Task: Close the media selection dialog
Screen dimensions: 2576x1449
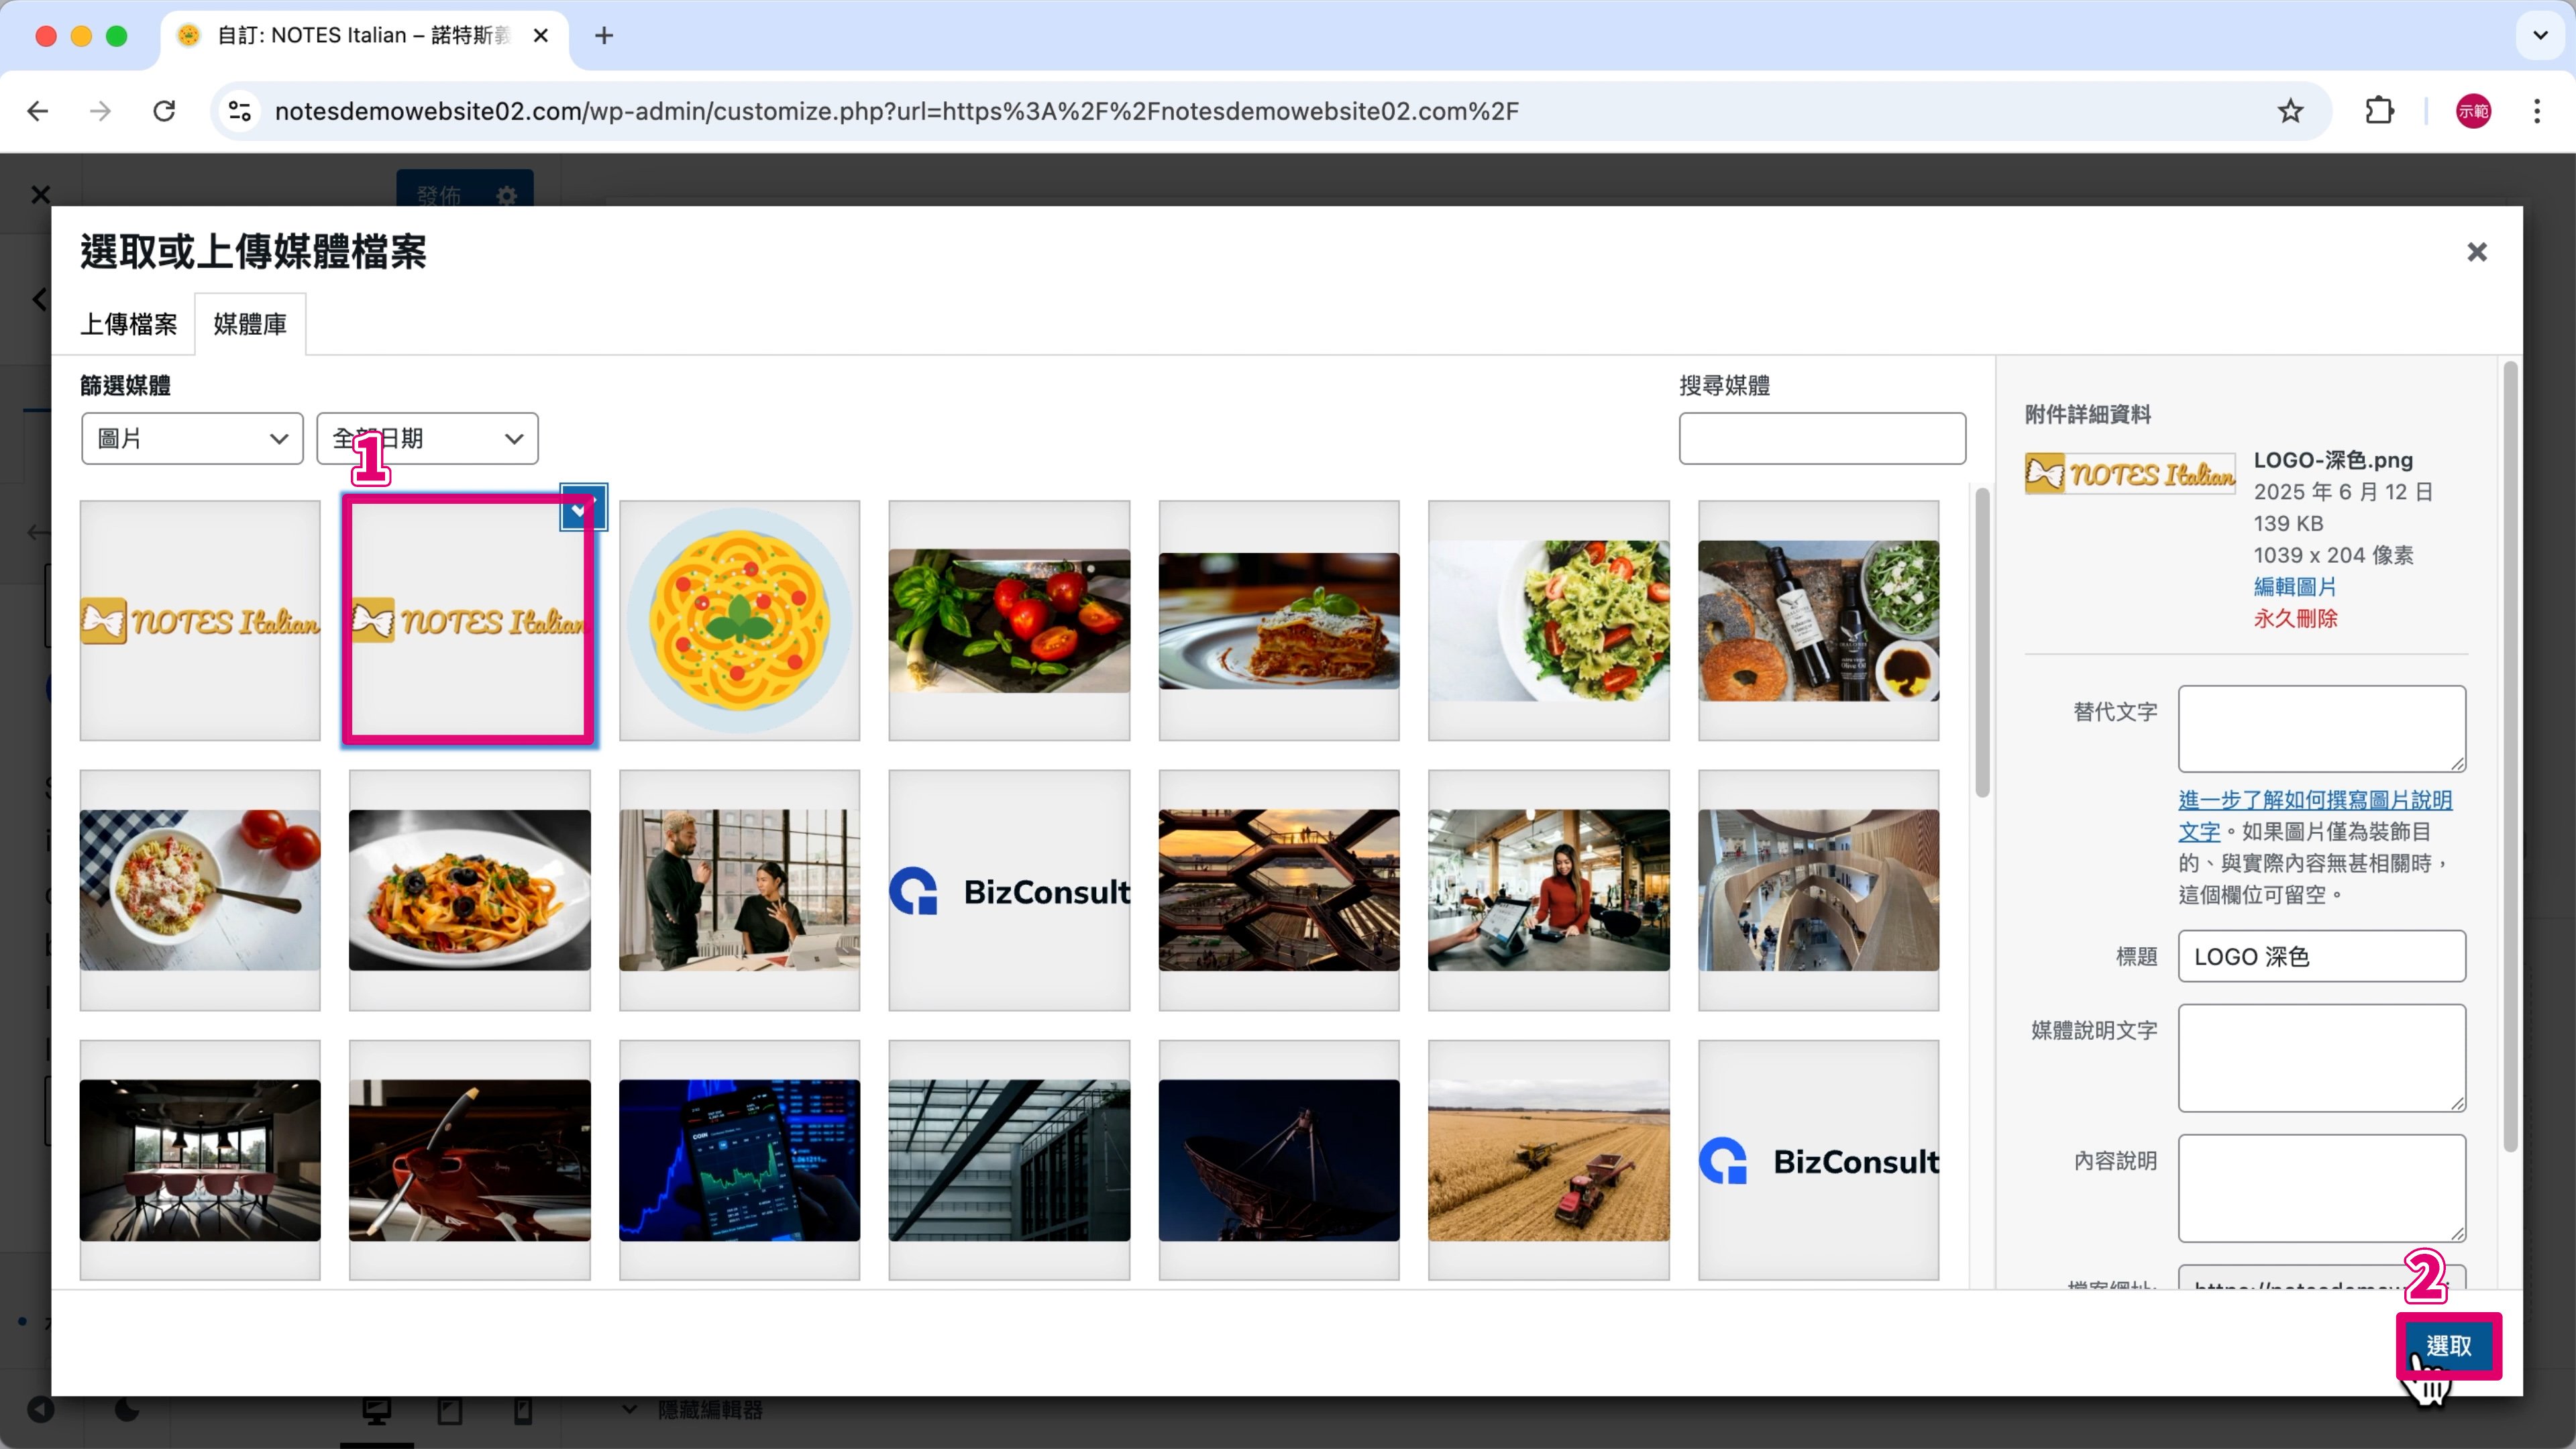Action: pyautogui.click(x=2476, y=252)
